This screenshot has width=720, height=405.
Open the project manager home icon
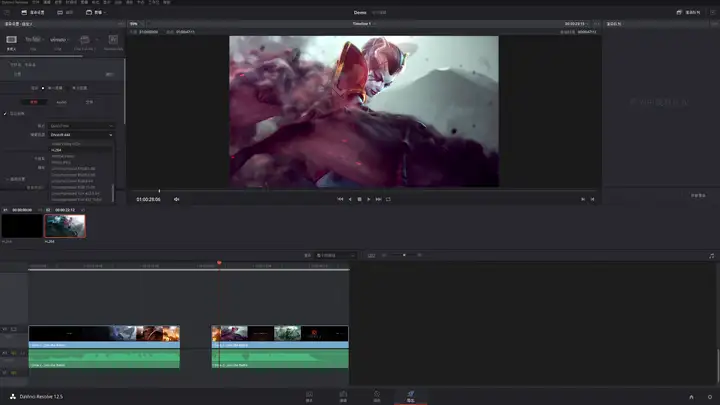pyautogui.click(x=691, y=397)
